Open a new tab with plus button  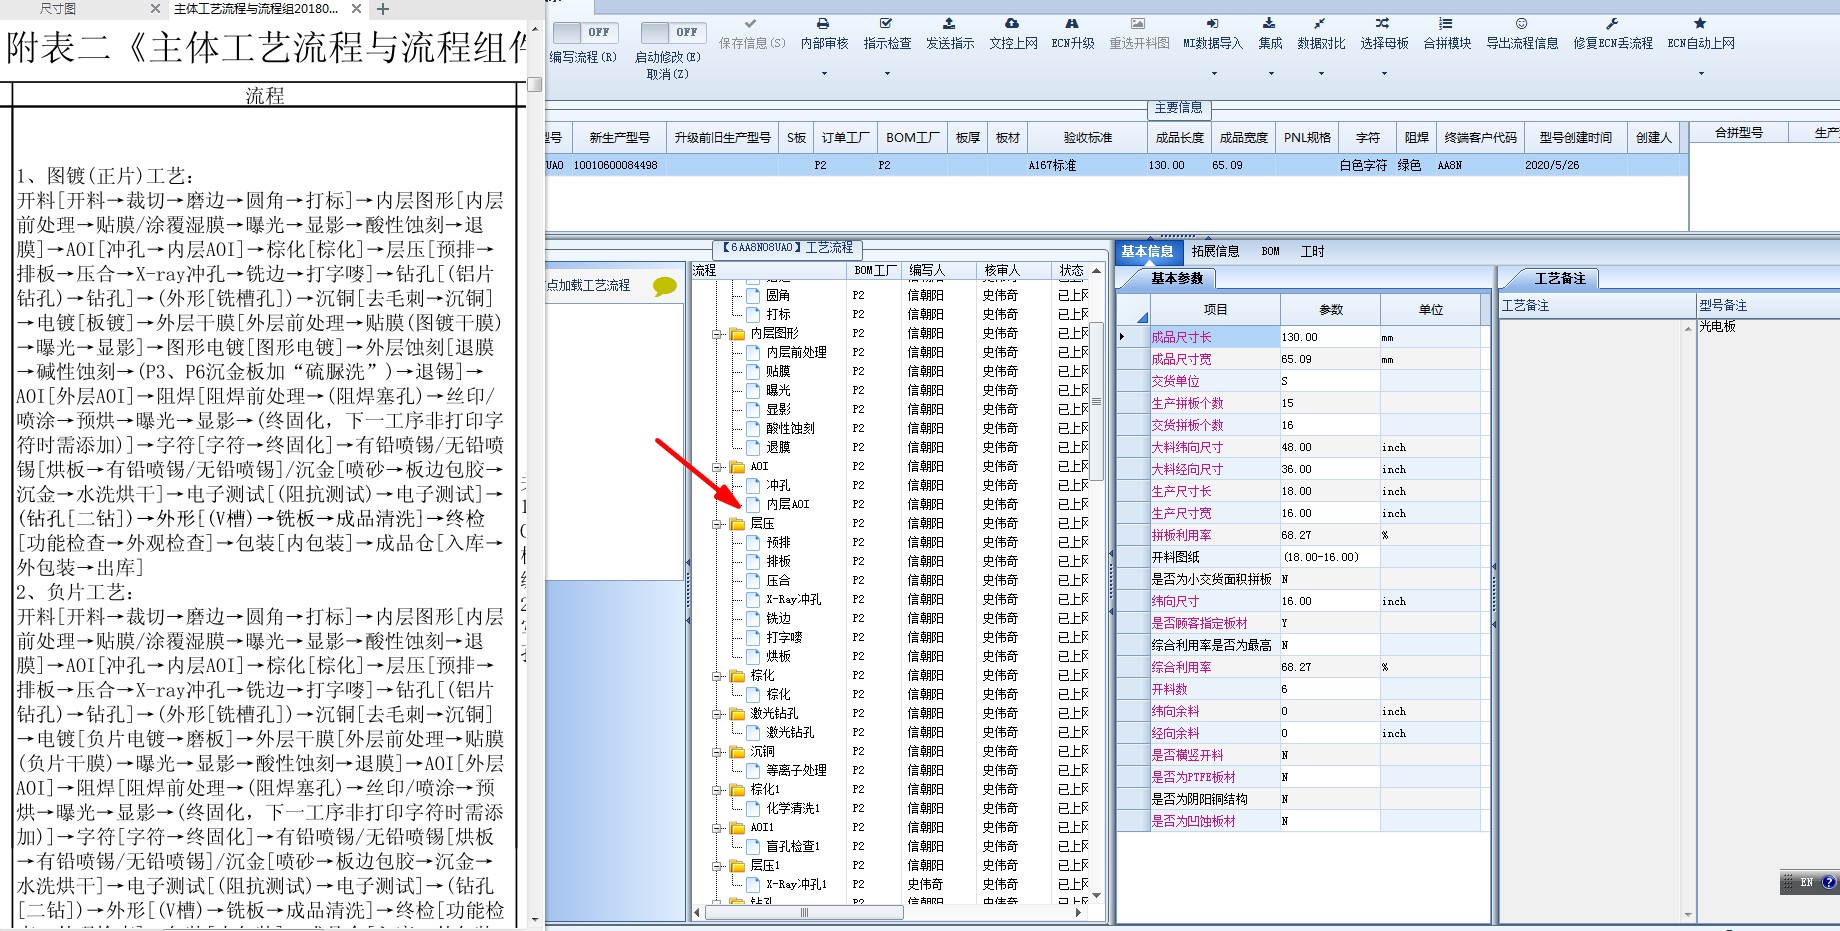click(x=382, y=9)
